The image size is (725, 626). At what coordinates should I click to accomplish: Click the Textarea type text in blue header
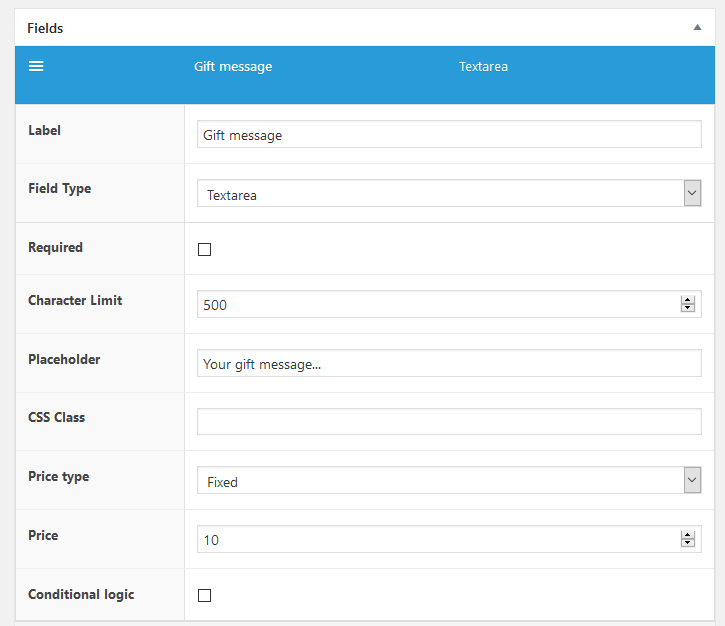pos(483,67)
